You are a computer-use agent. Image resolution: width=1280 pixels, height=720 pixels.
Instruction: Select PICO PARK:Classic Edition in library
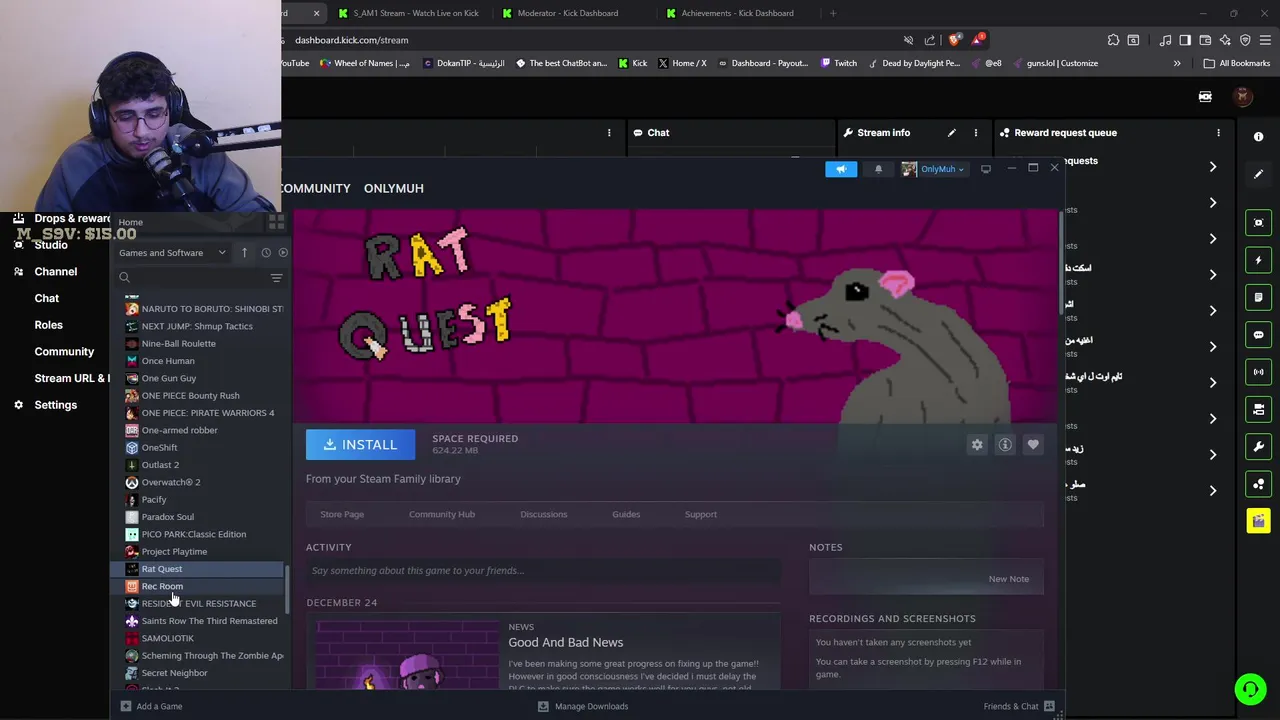tap(193, 534)
